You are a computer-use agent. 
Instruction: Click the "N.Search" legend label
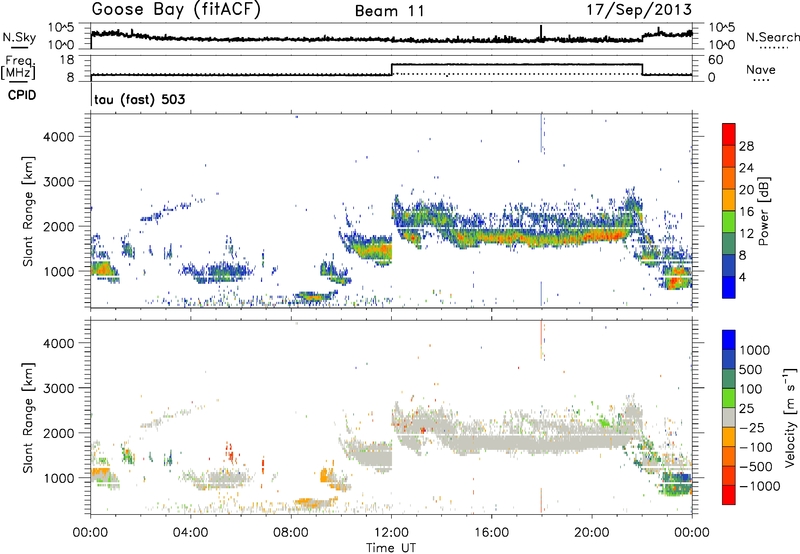point(772,37)
